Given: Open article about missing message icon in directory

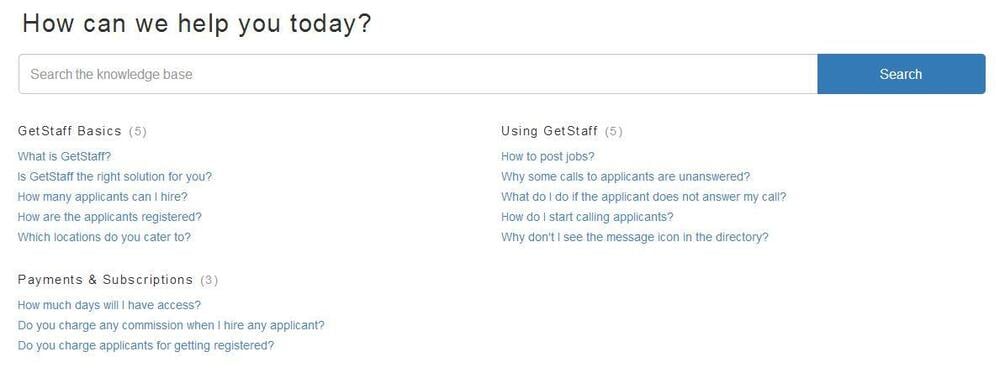Looking at the screenshot, I should pos(635,236).
